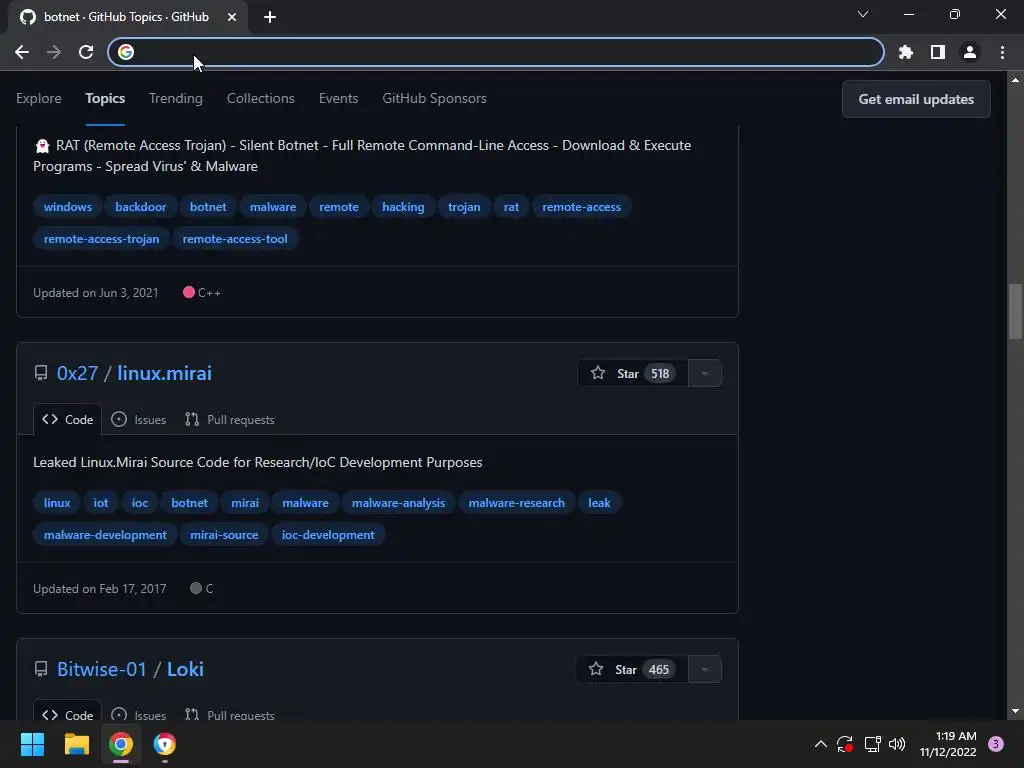Open the tab search chevron
The height and width of the screenshot is (768, 1024).
tap(863, 14)
